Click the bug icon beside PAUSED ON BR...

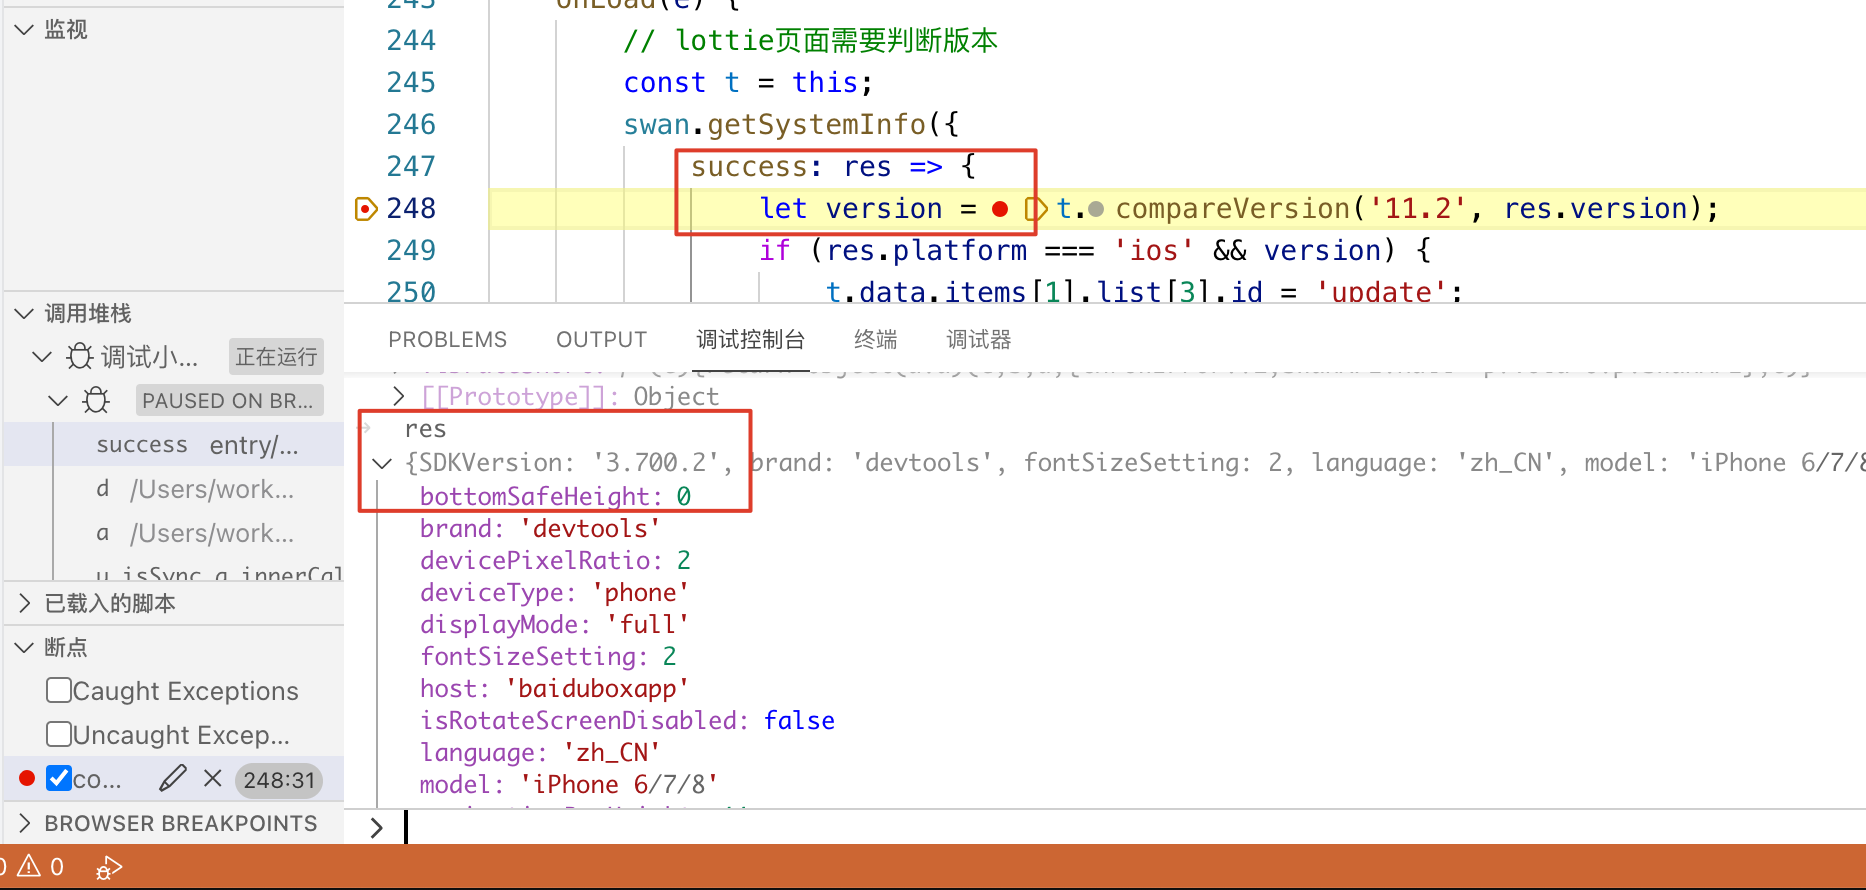tap(96, 401)
